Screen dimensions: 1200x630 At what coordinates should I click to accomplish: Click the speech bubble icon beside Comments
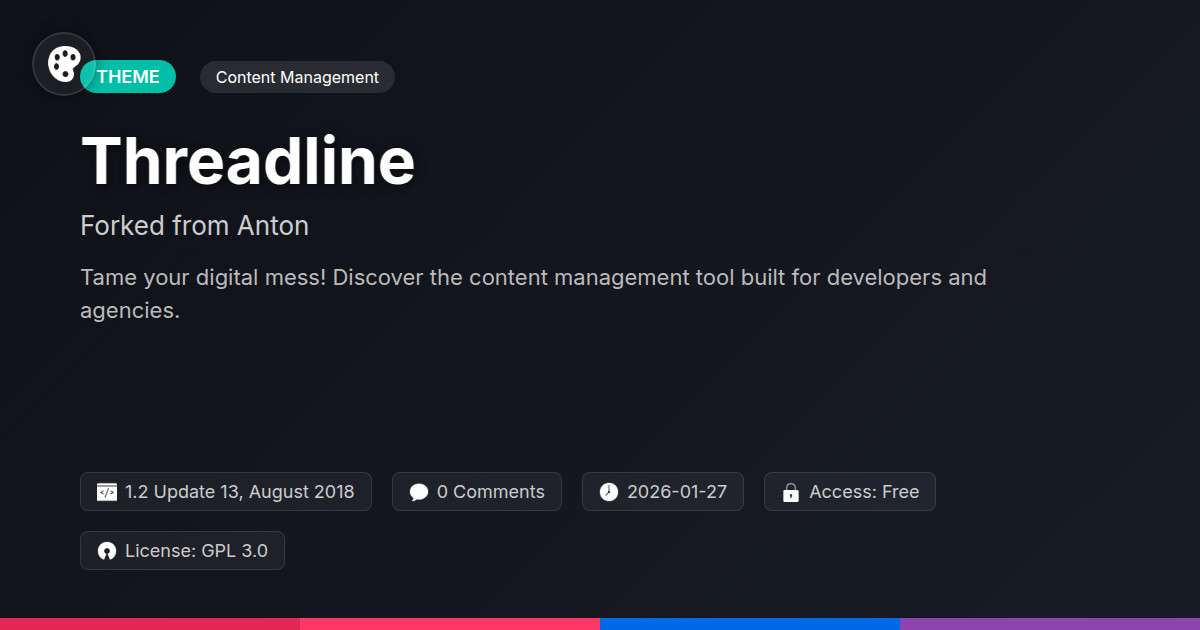419,492
